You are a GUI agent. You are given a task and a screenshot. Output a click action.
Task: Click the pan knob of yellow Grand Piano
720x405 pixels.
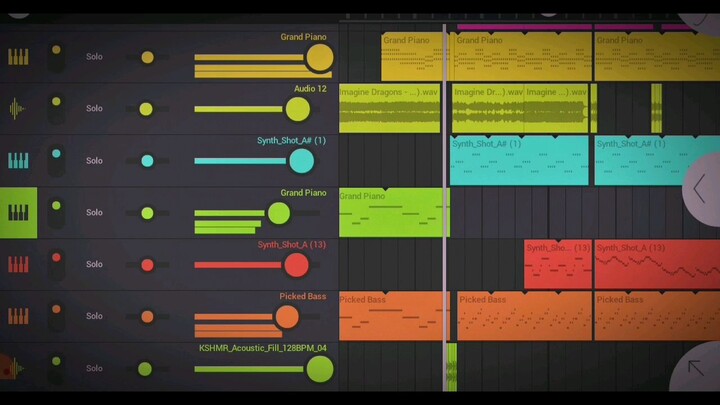click(147, 57)
